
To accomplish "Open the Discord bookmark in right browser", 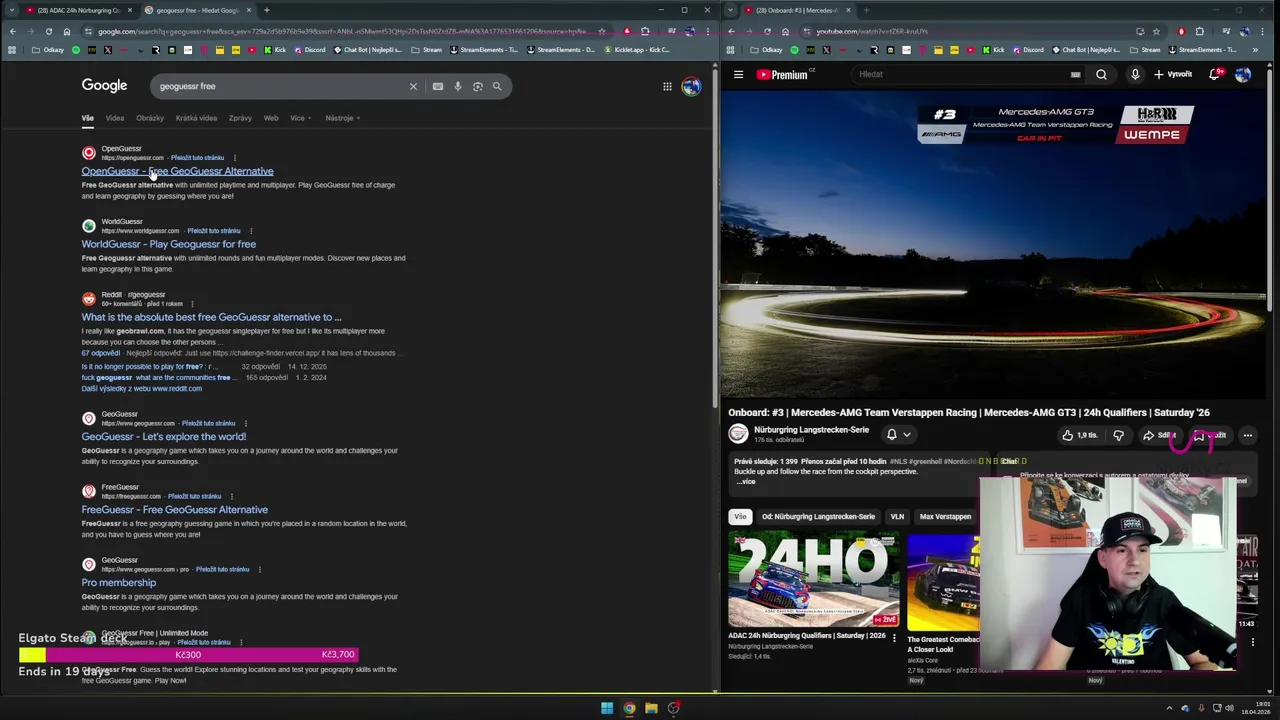I will pos(1027,49).
